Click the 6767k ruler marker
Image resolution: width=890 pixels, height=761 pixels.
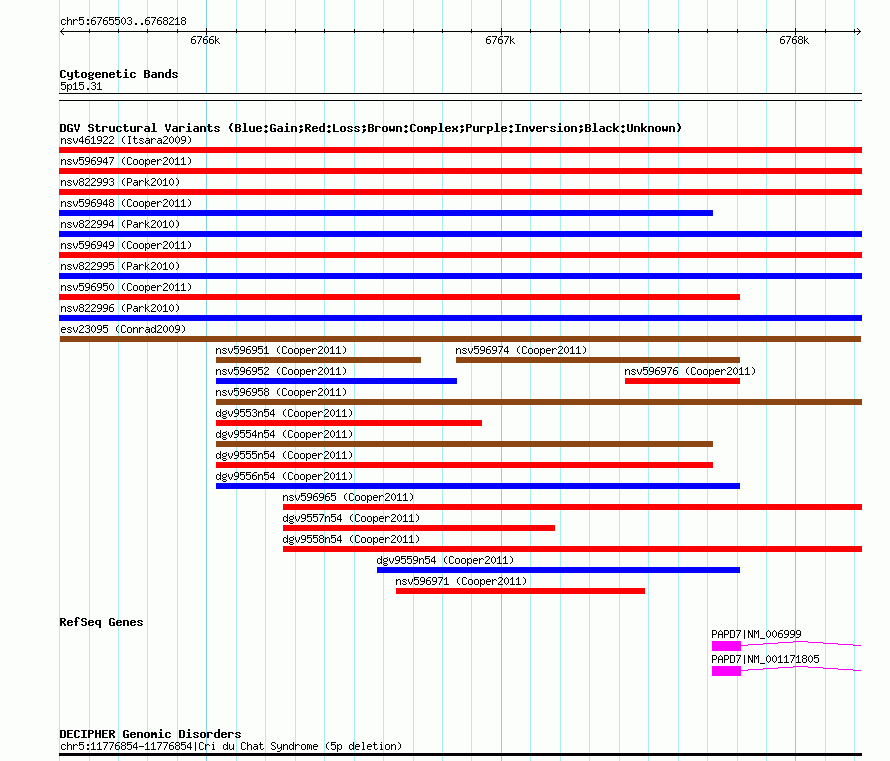(x=500, y=40)
